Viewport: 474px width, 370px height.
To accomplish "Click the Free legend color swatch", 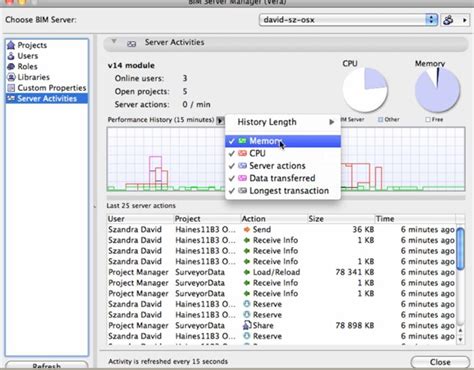I will tap(428, 119).
